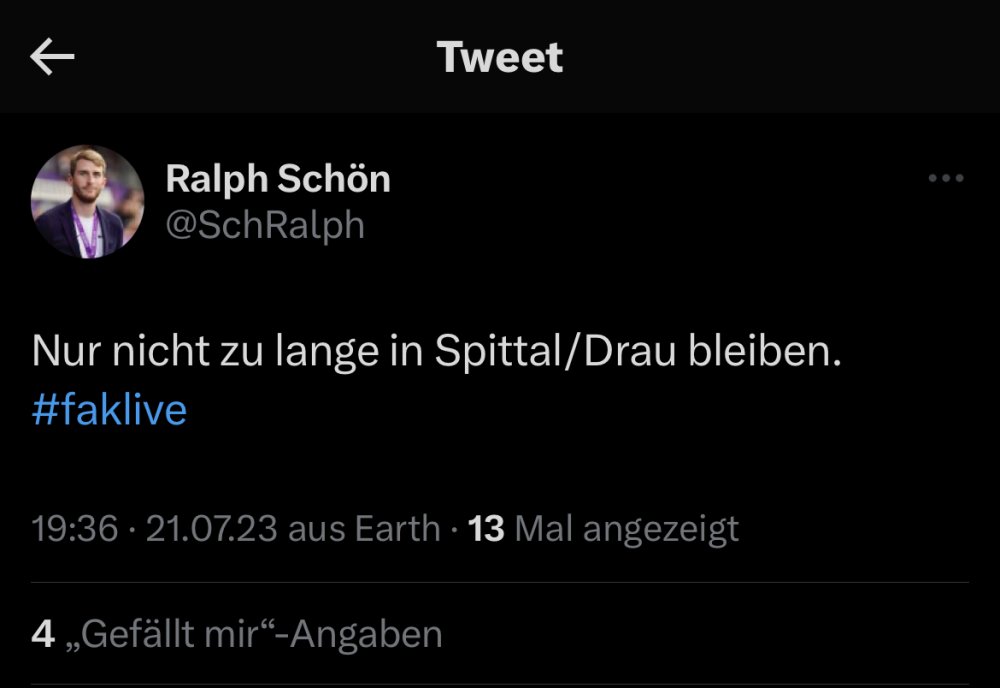Viewport: 1000px width, 688px height.
Task: Open the #faklive hashtag
Action: (x=109, y=410)
